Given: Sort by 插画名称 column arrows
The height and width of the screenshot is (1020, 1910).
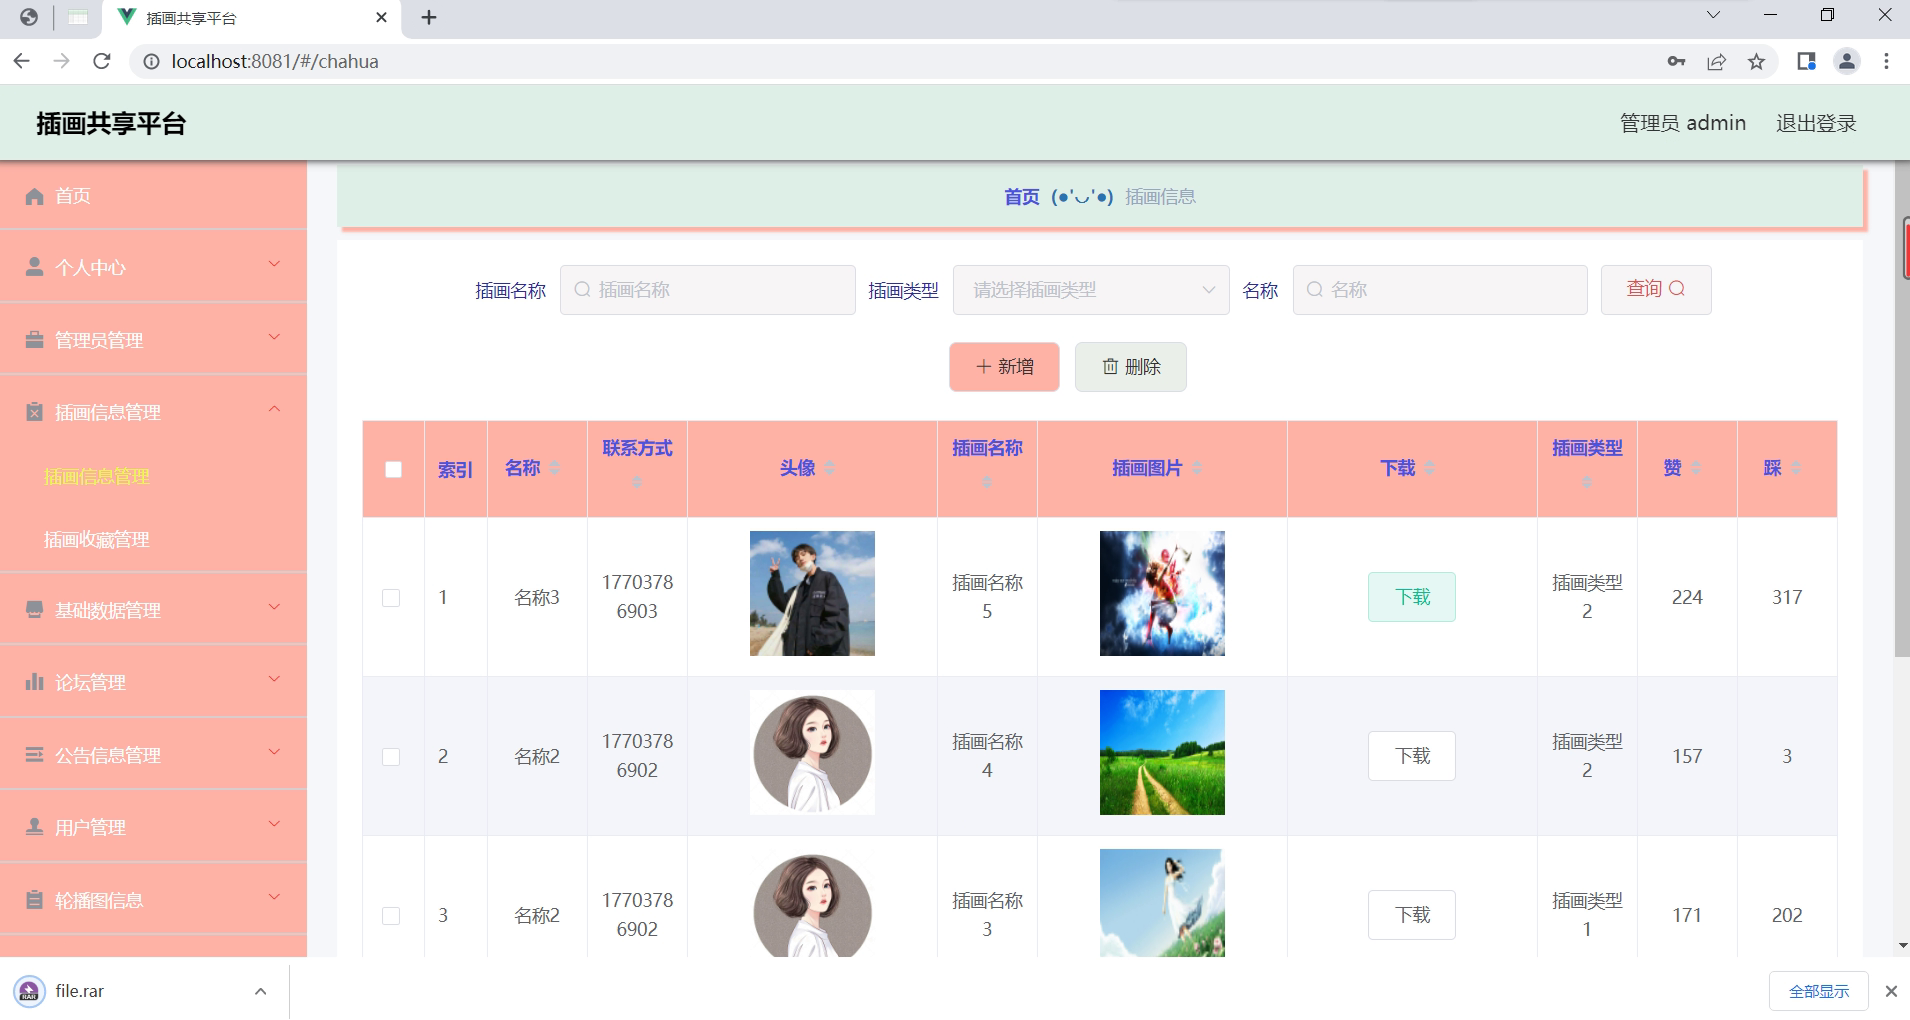Looking at the screenshot, I should click(x=987, y=483).
